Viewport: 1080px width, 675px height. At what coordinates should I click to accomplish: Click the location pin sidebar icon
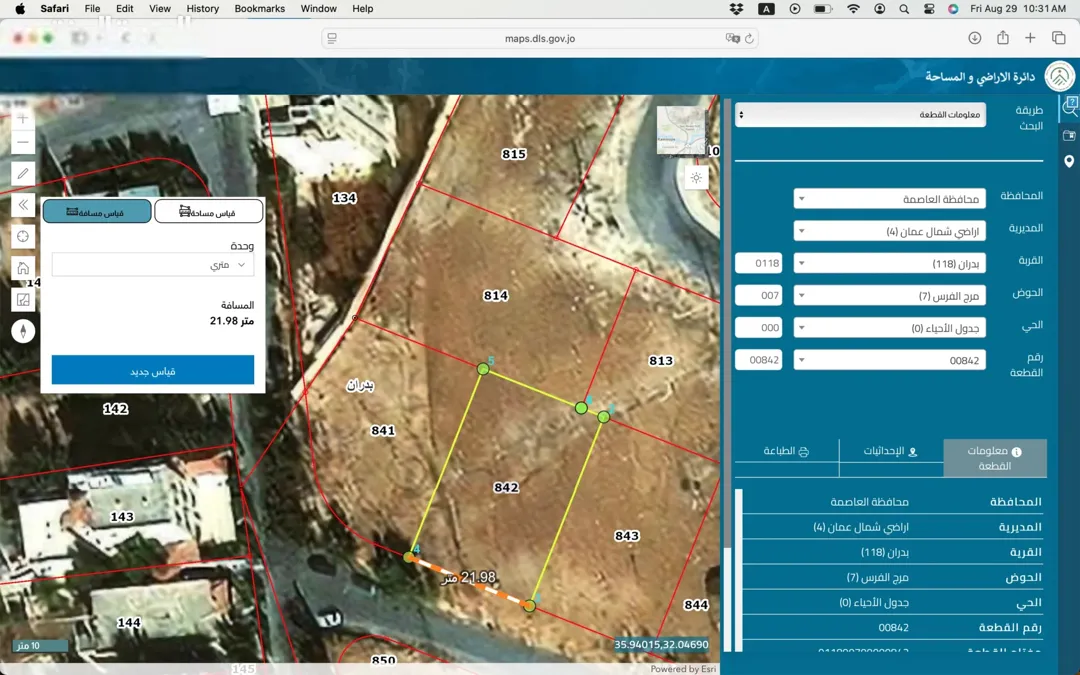pos(1069,161)
